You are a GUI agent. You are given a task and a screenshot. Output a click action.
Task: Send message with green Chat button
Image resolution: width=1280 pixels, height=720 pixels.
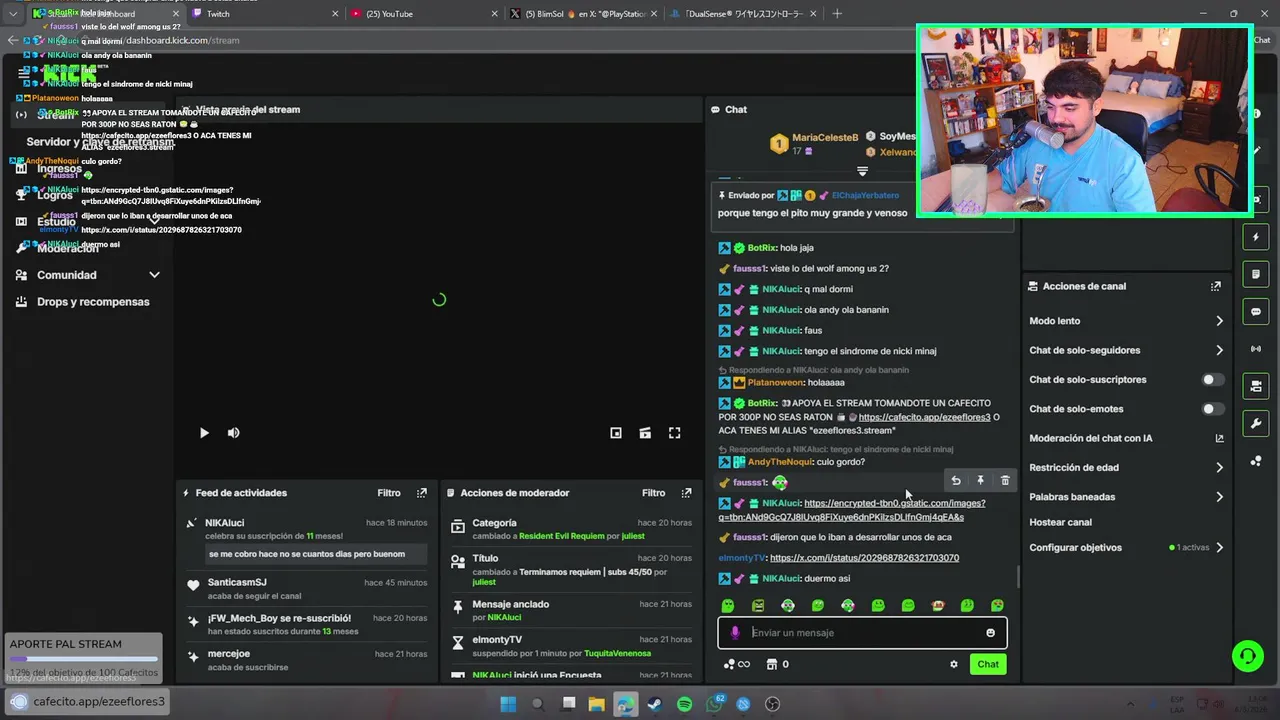(988, 664)
